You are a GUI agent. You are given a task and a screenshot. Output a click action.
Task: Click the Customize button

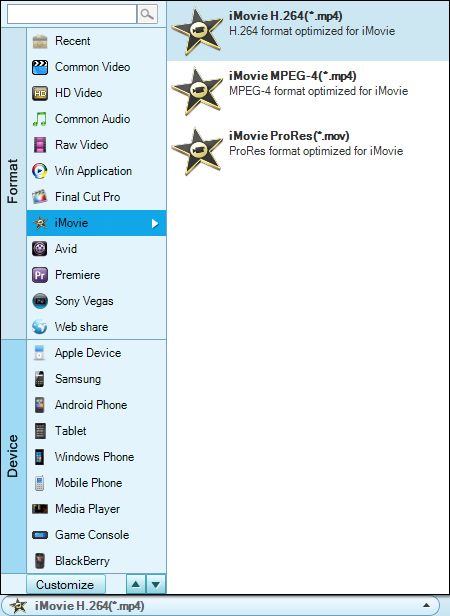pyautogui.click(x=66, y=584)
